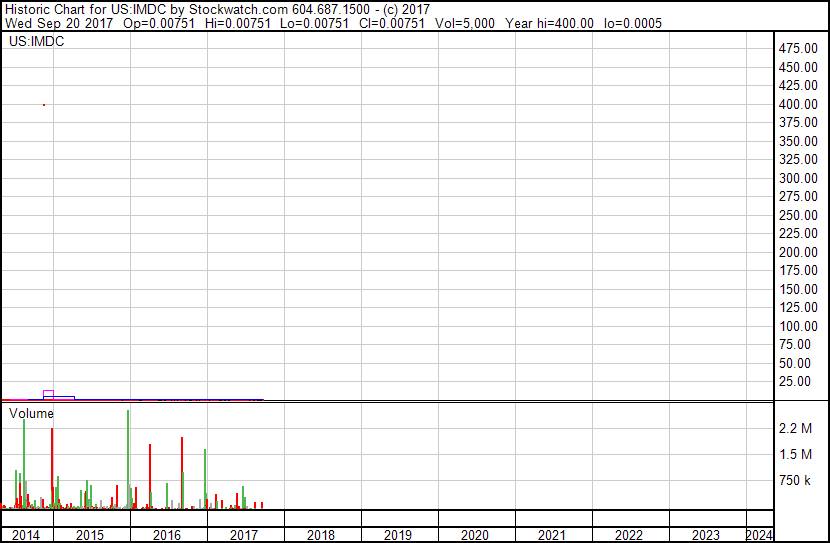Select the 2017 year marker on timeline
830x543 pixels.
tap(244, 535)
